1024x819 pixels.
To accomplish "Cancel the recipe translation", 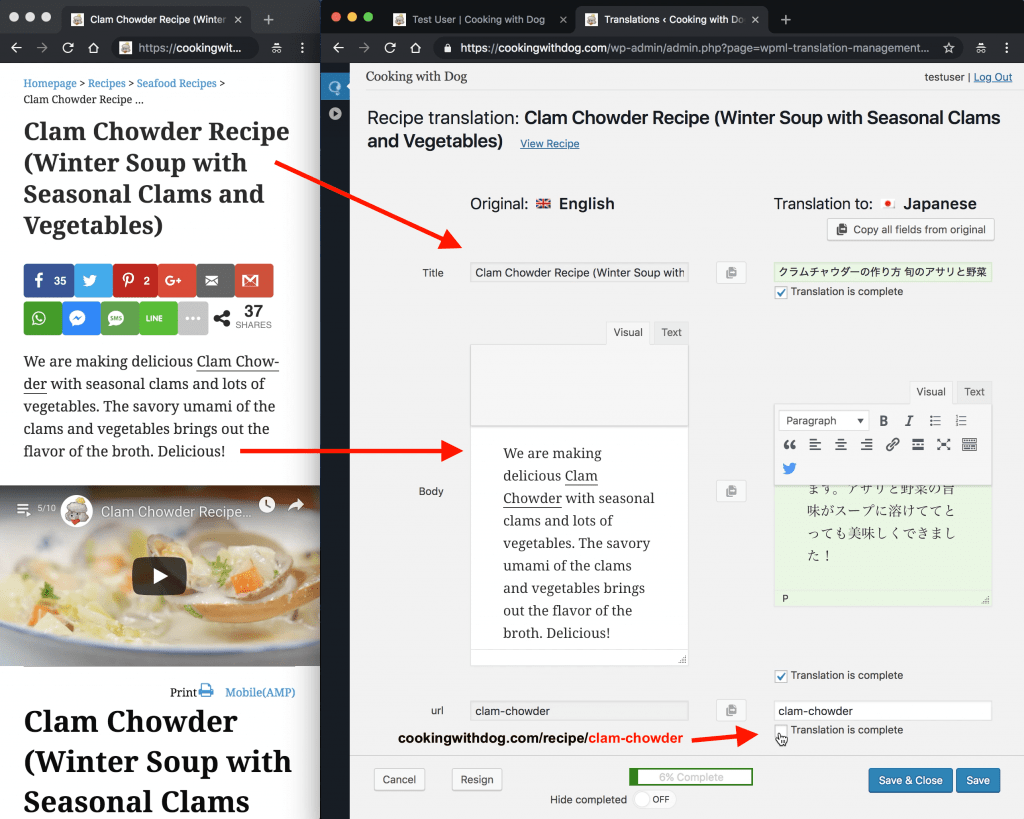I will click(399, 779).
